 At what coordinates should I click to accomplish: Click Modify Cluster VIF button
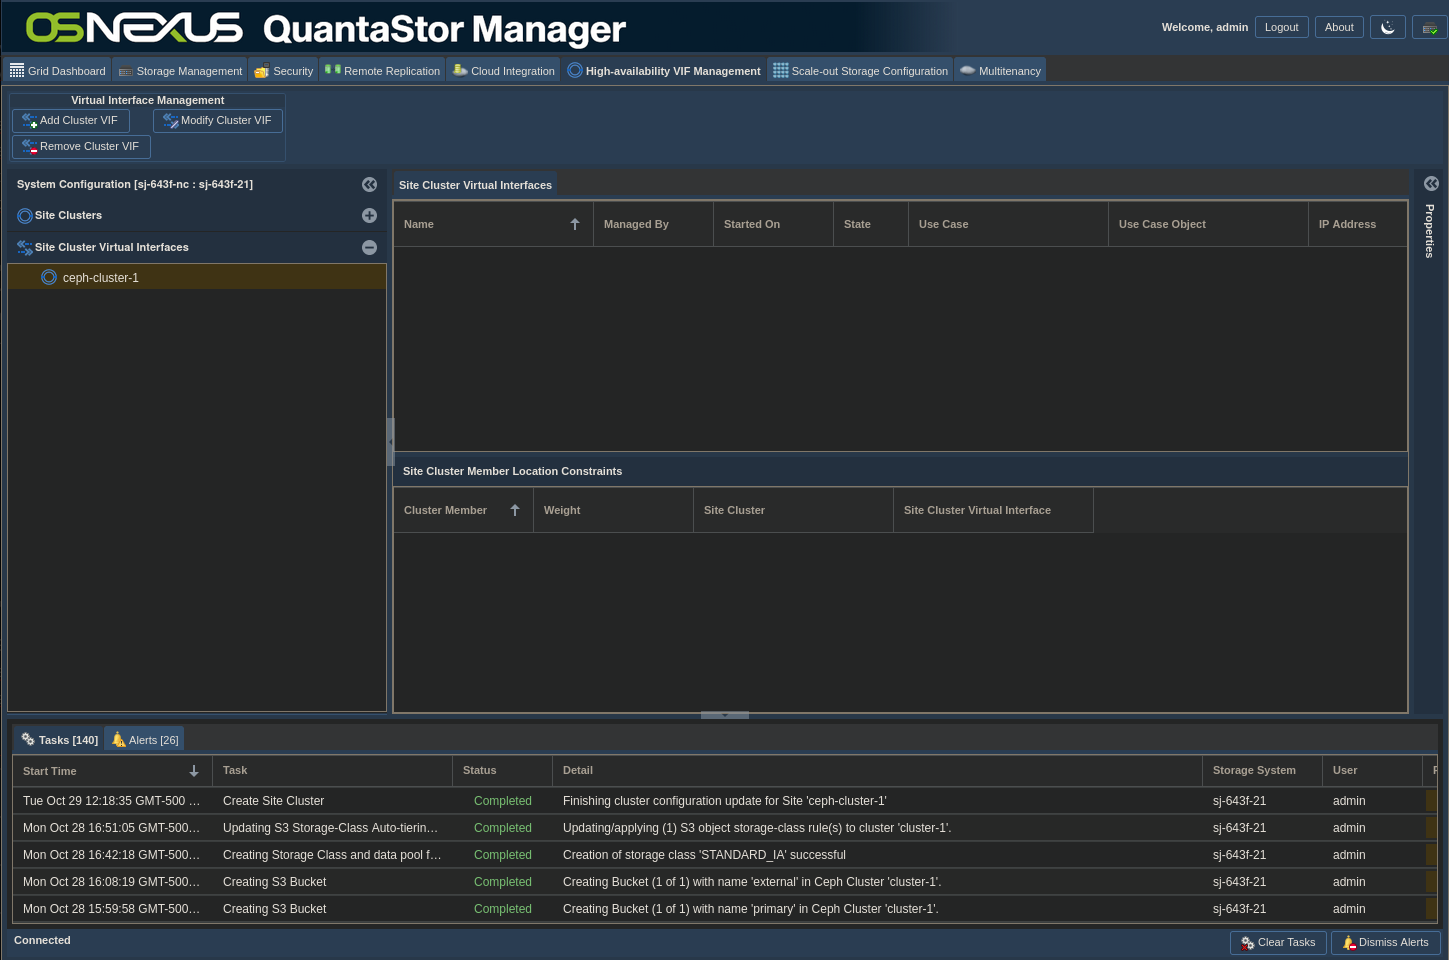(218, 121)
